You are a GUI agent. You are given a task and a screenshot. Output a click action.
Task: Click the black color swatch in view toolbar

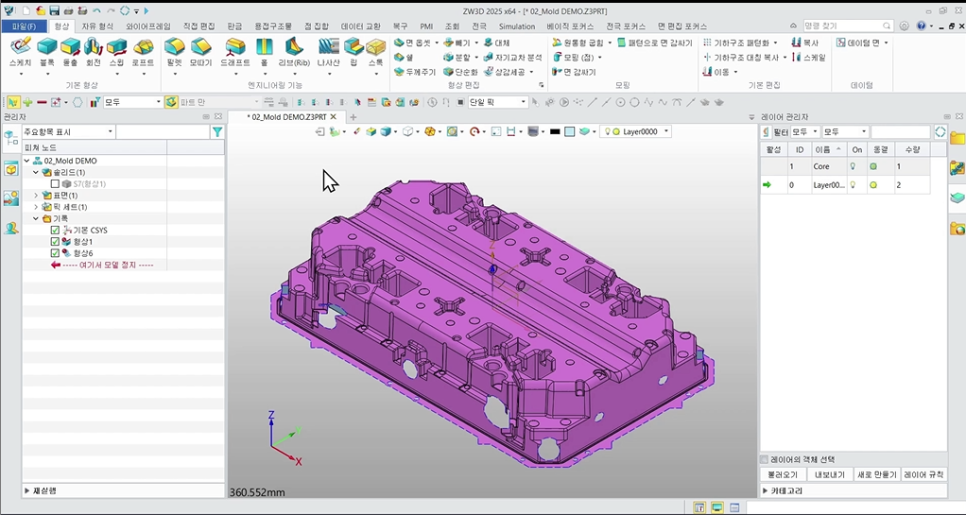click(554, 131)
